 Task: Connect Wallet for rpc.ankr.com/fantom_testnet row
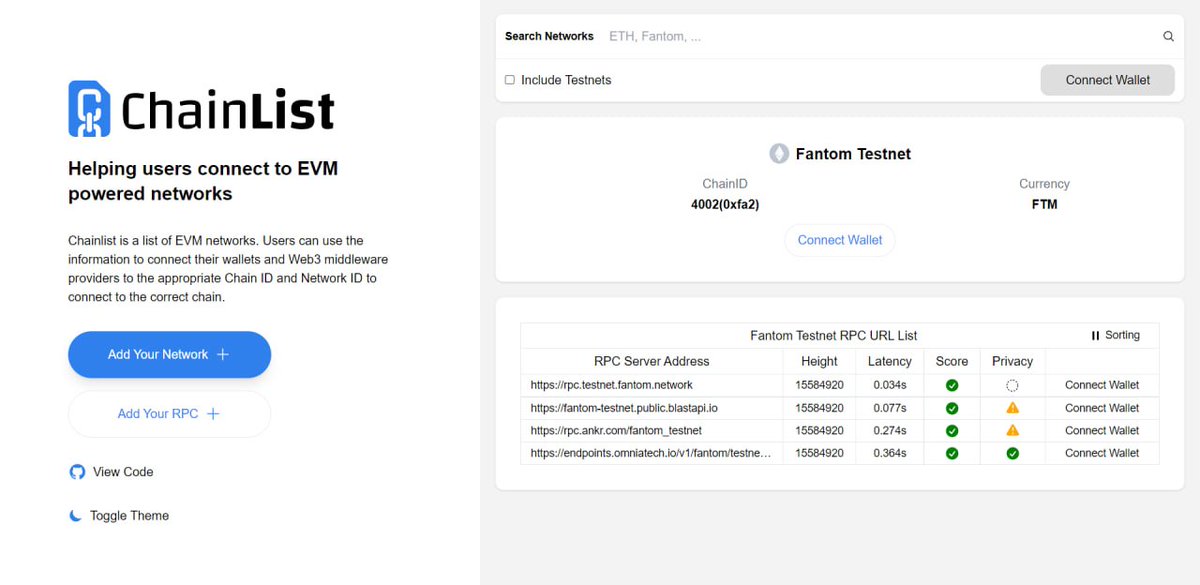tap(1102, 431)
